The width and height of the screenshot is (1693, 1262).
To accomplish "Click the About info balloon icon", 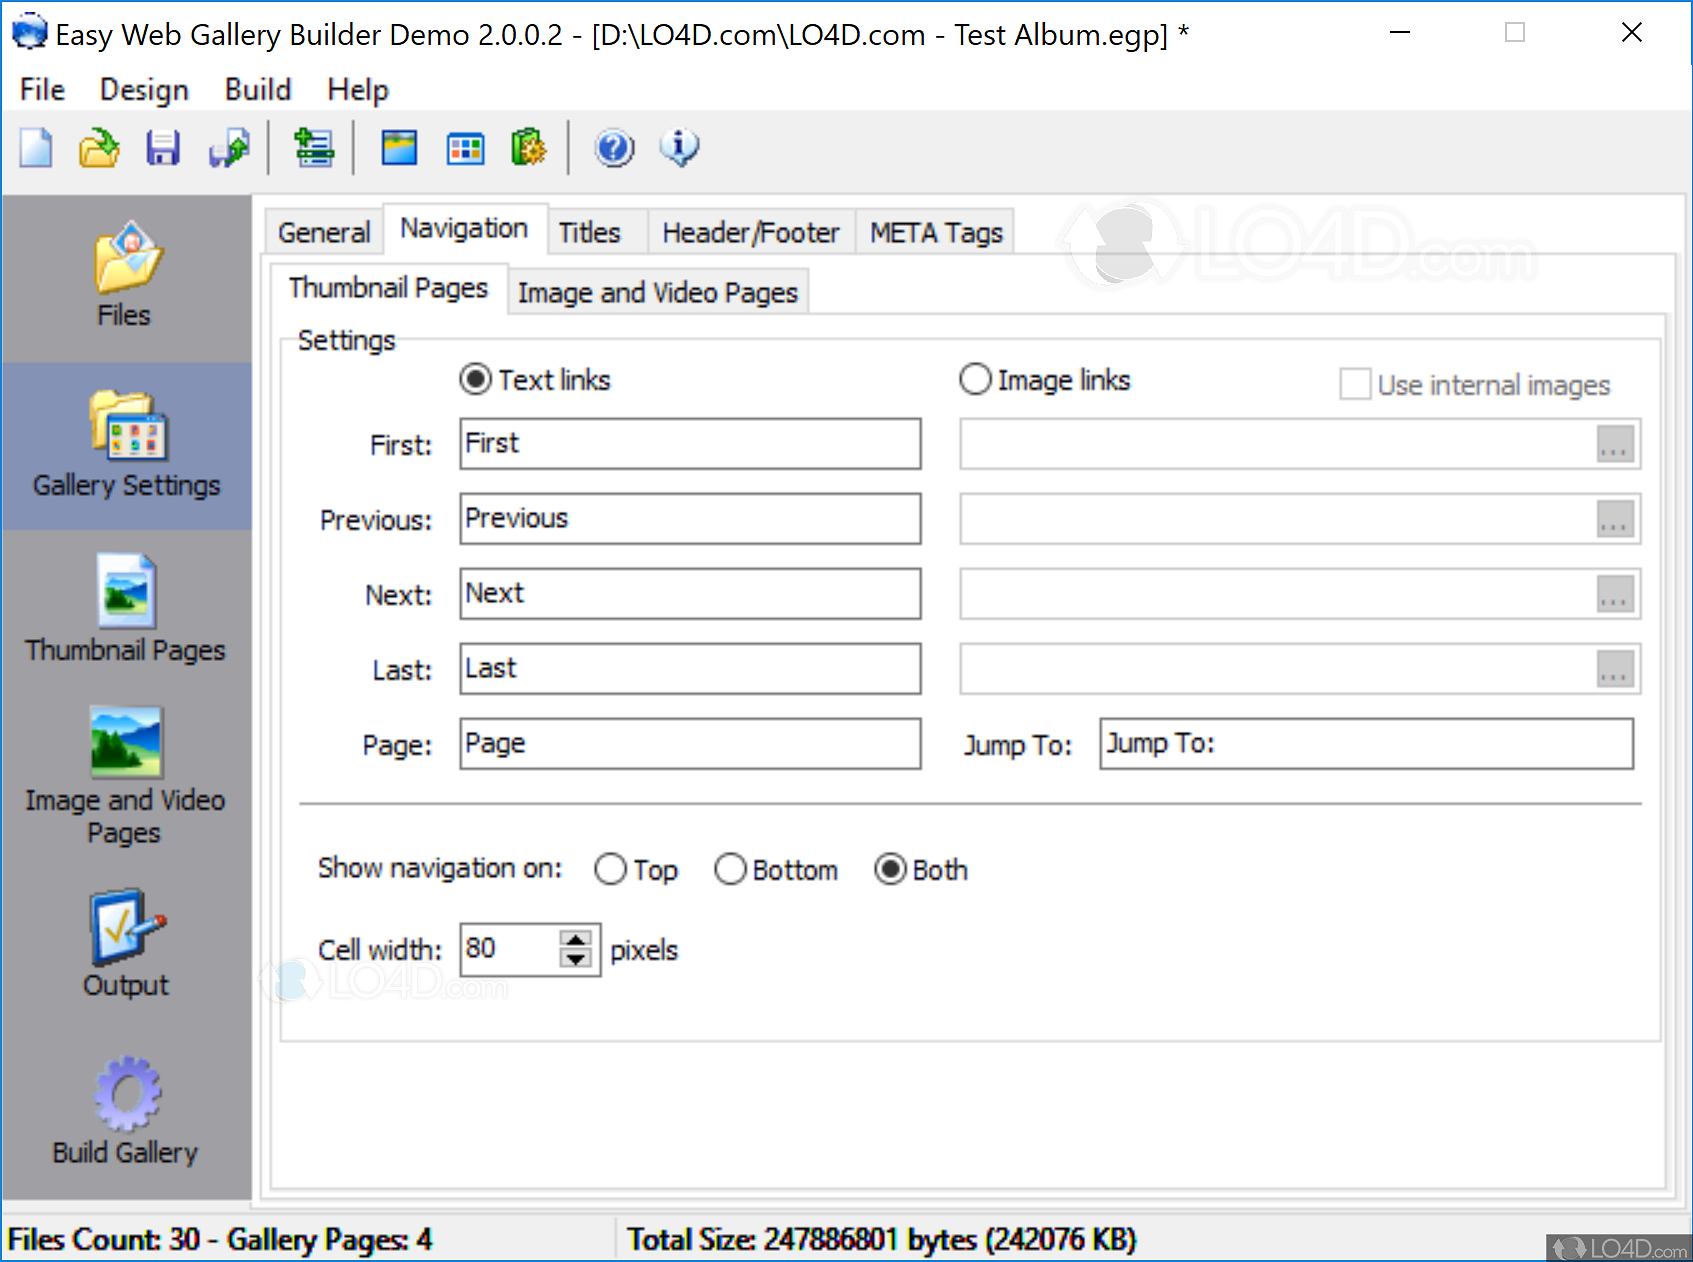I will [679, 148].
